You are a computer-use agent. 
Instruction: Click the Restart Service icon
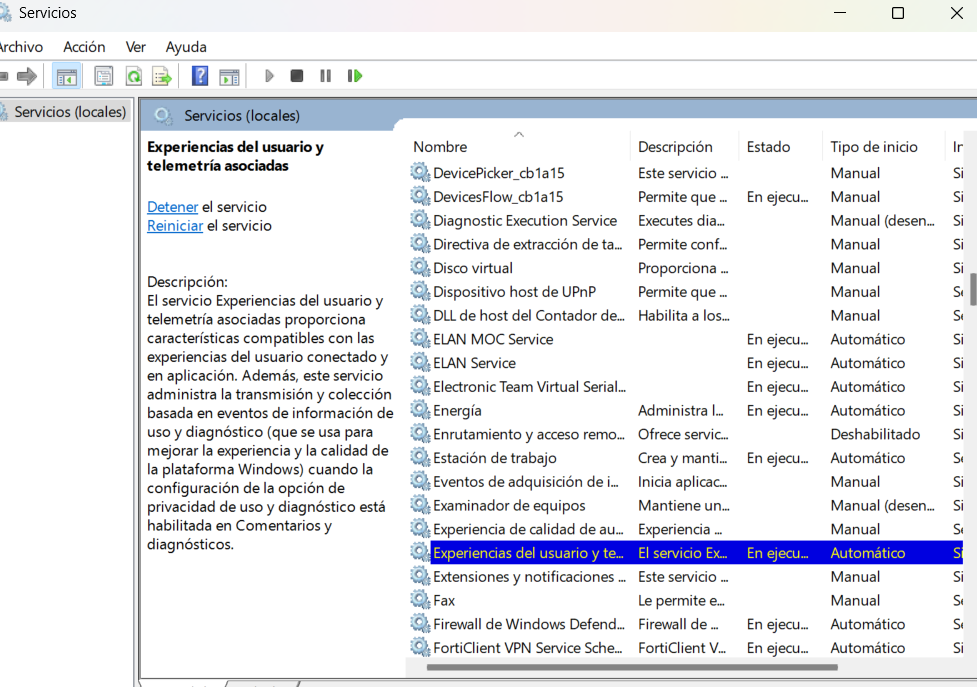(355, 76)
